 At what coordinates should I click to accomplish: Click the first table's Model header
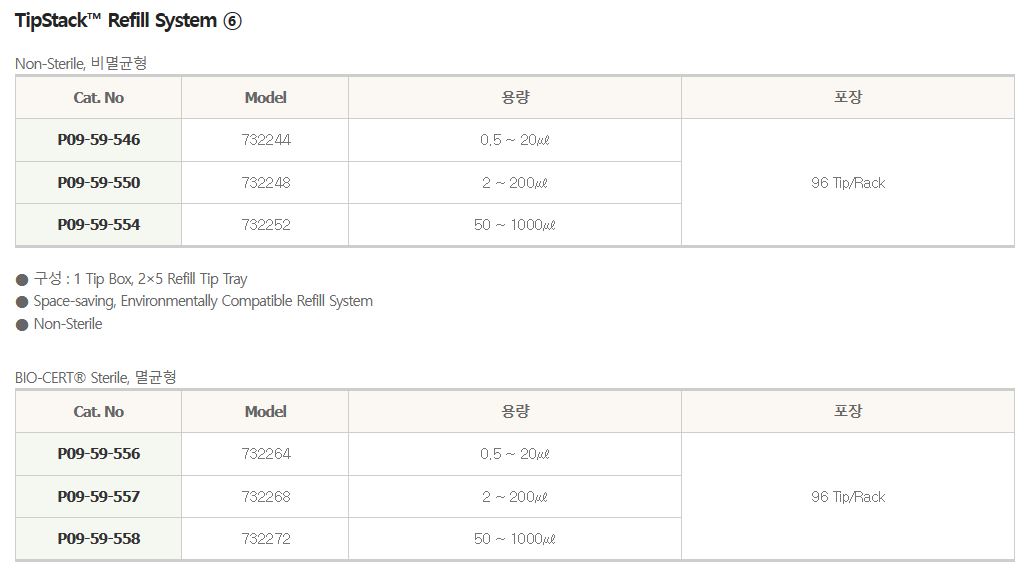266,98
